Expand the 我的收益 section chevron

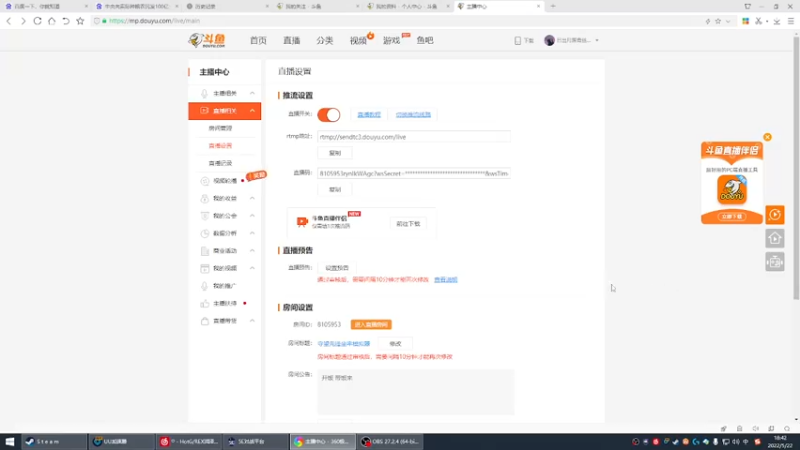coord(252,198)
